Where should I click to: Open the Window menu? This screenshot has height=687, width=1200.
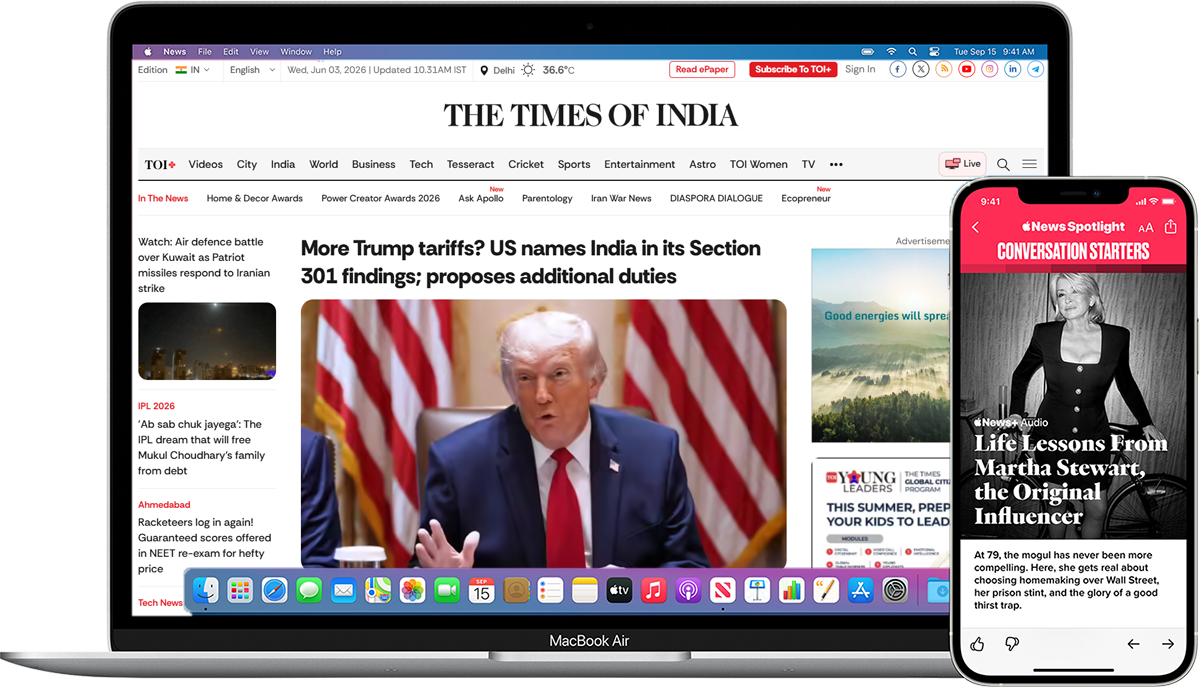pos(296,52)
